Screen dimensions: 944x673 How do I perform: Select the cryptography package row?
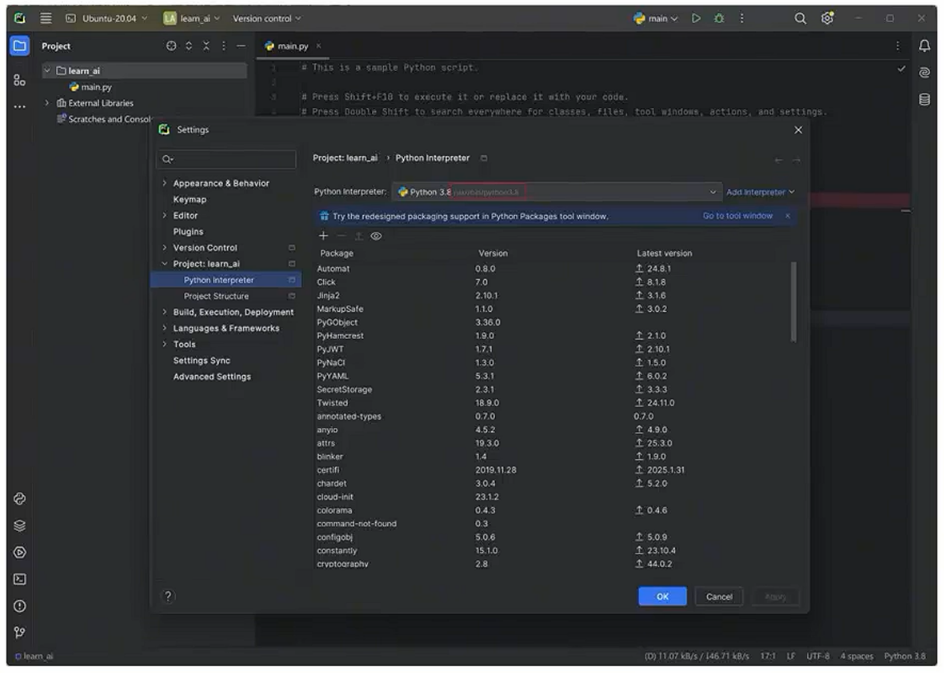pos(553,564)
